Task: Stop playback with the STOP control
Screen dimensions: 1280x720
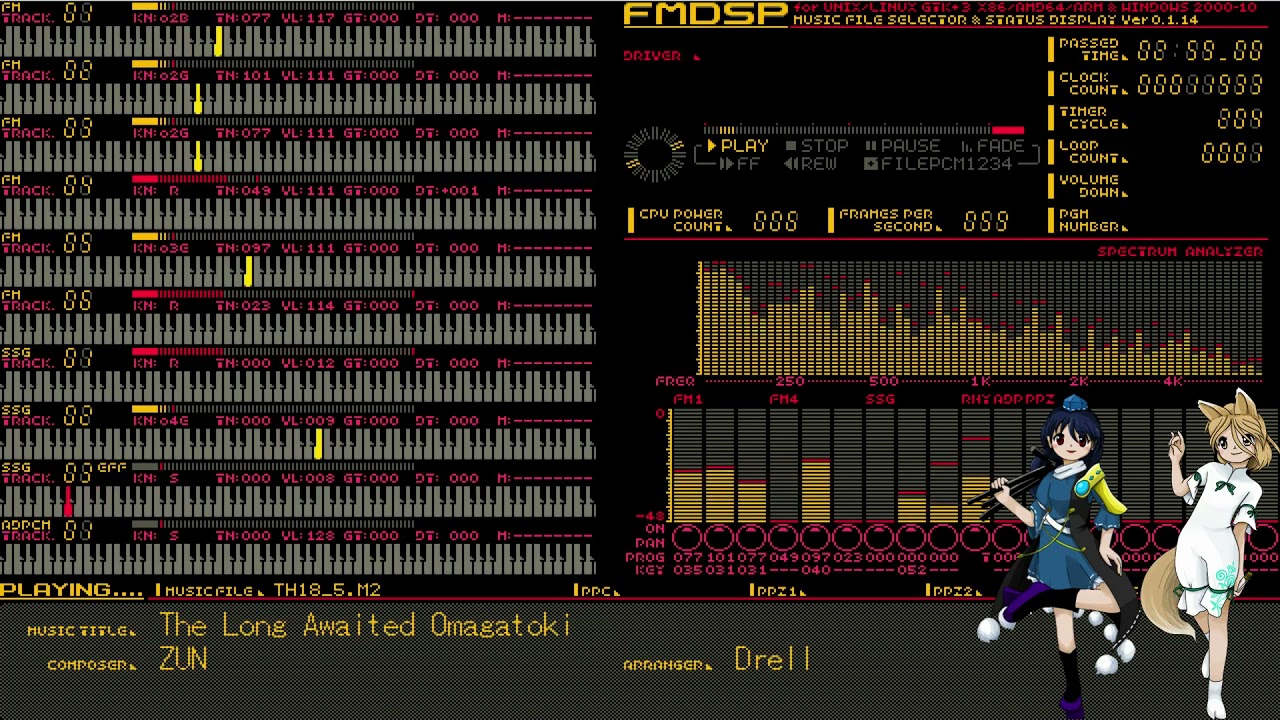Action: [x=817, y=146]
